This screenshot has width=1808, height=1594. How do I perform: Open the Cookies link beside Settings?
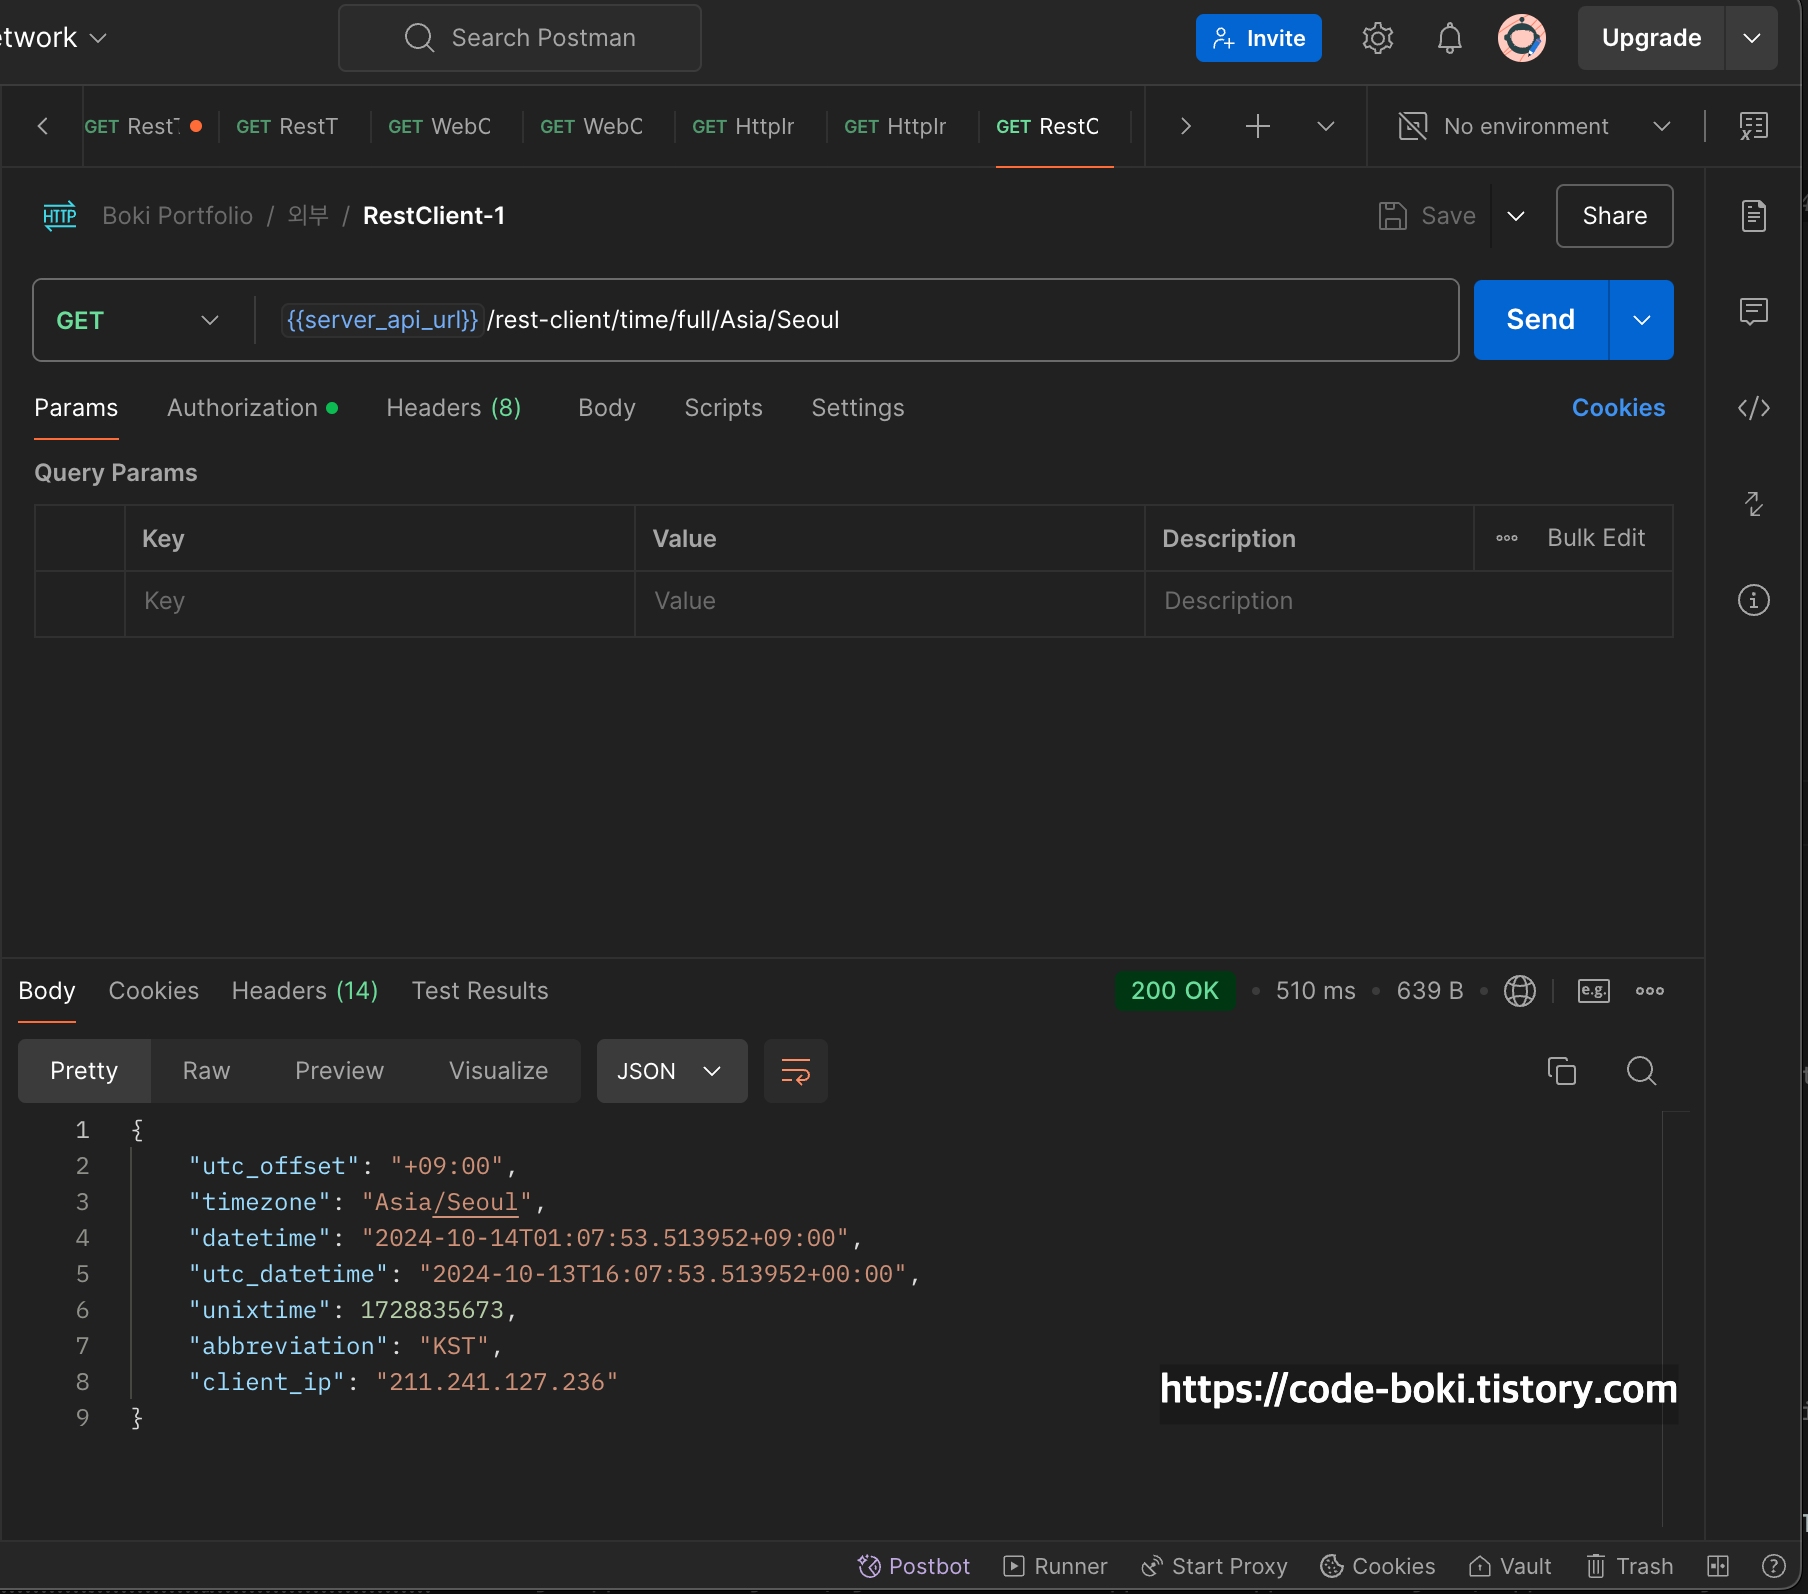tap(1618, 408)
